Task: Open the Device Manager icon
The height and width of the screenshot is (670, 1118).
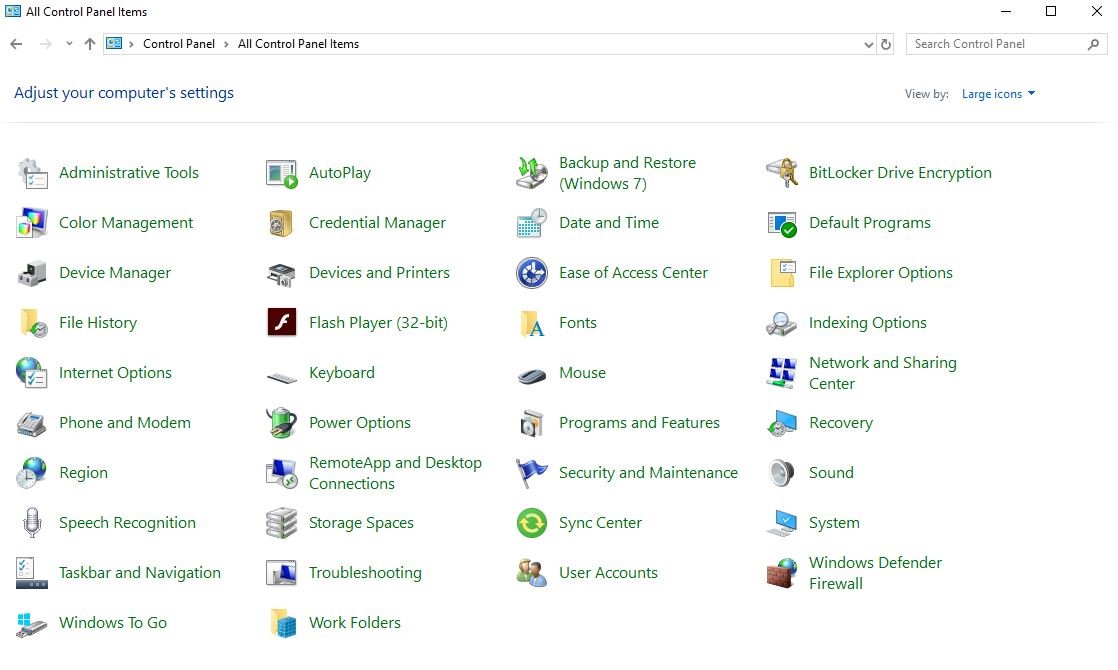Action: [x=32, y=273]
